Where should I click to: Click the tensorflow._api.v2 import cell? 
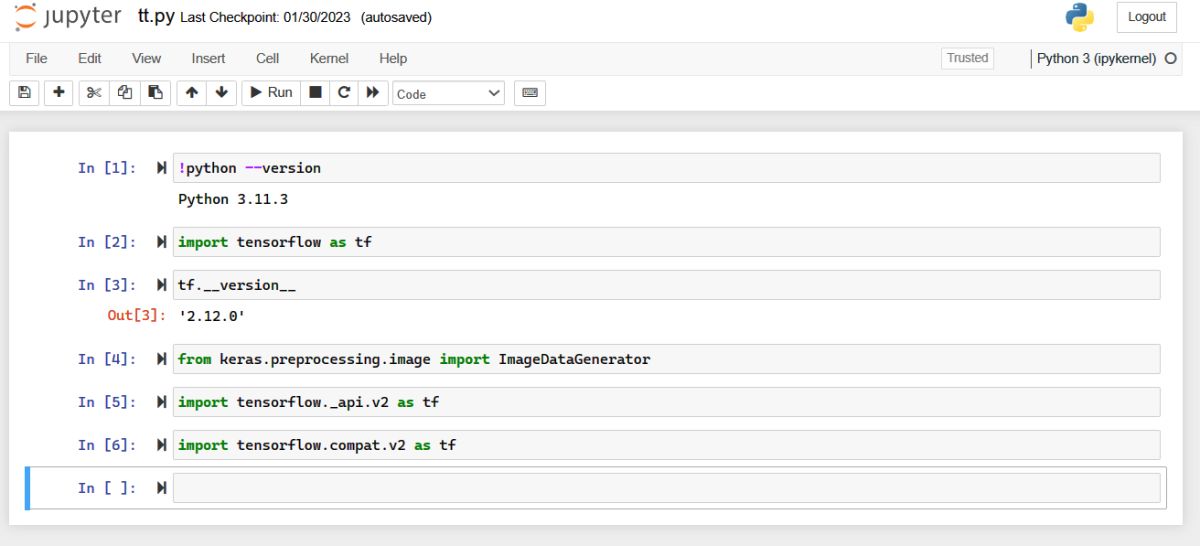point(666,402)
